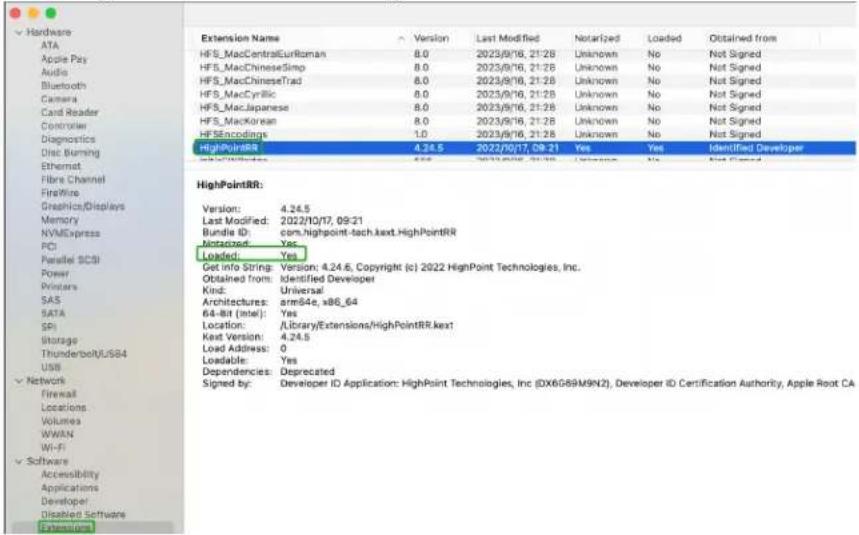The image size is (859, 535).
Task: Click the sort direction arrow in Extension Name header
Action: pos(402,38)
